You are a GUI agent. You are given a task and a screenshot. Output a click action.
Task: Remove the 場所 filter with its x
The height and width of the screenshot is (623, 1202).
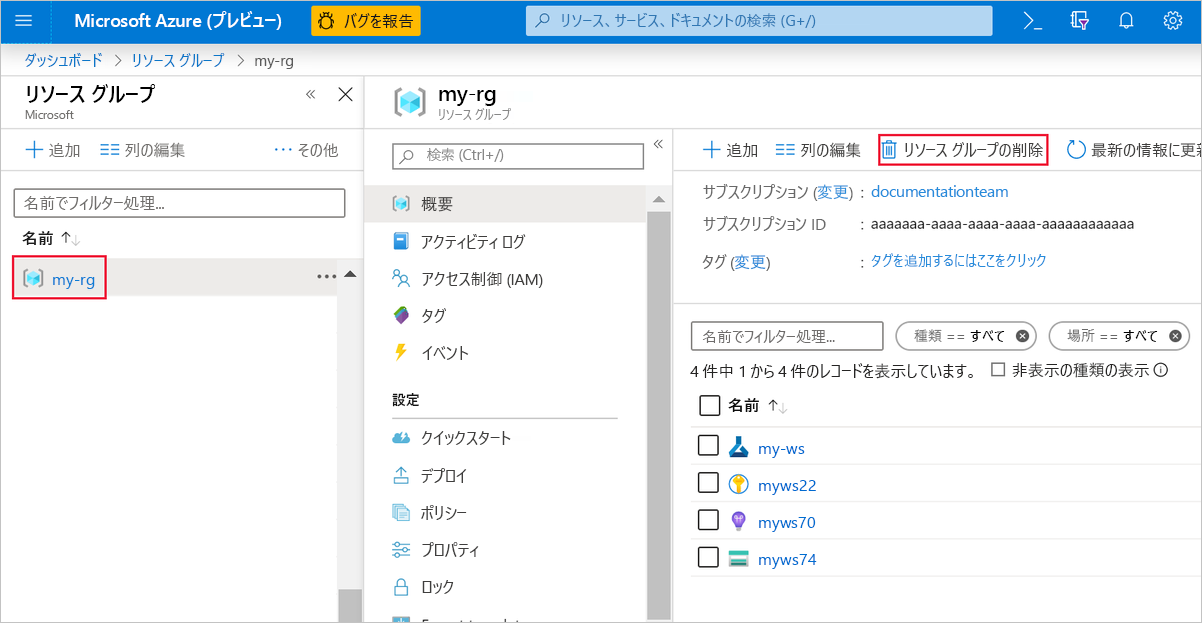(1175, 335)
